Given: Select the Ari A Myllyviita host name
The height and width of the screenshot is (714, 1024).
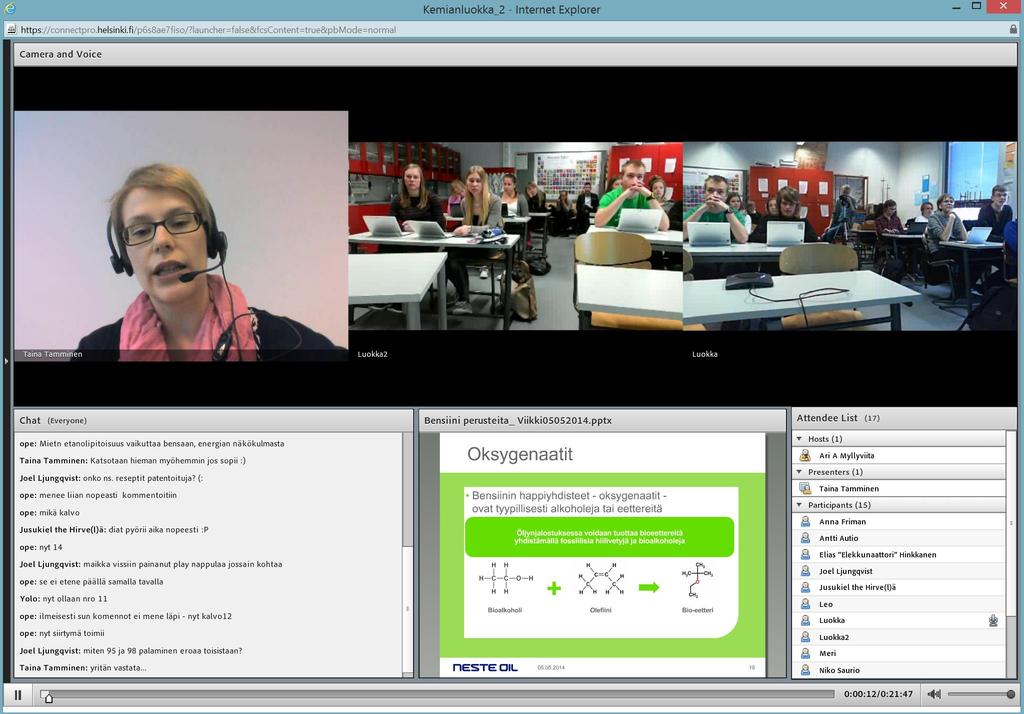Looking at the screenshot, I should pos(846,455).
